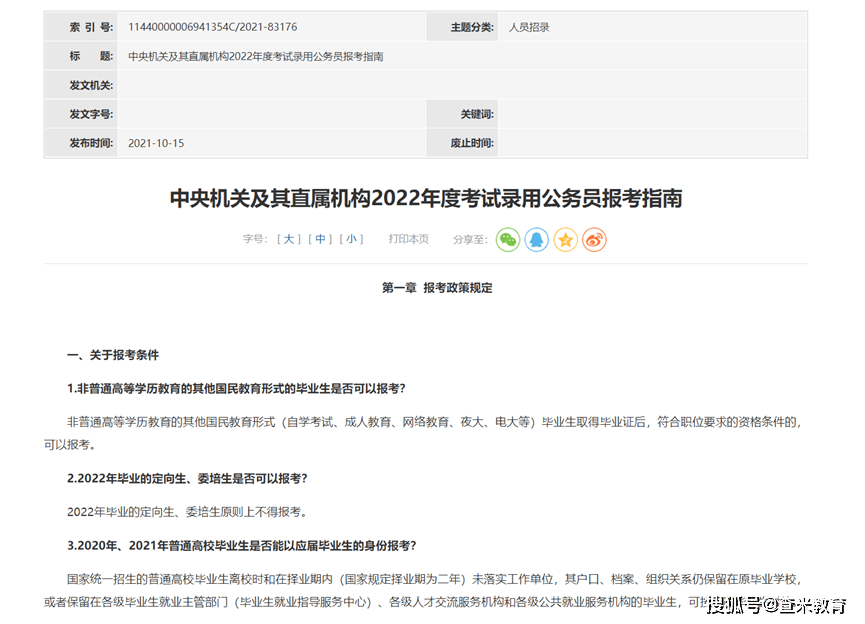Share the article via the QQ icon
865x624 pixels.
tap(536, 239)
